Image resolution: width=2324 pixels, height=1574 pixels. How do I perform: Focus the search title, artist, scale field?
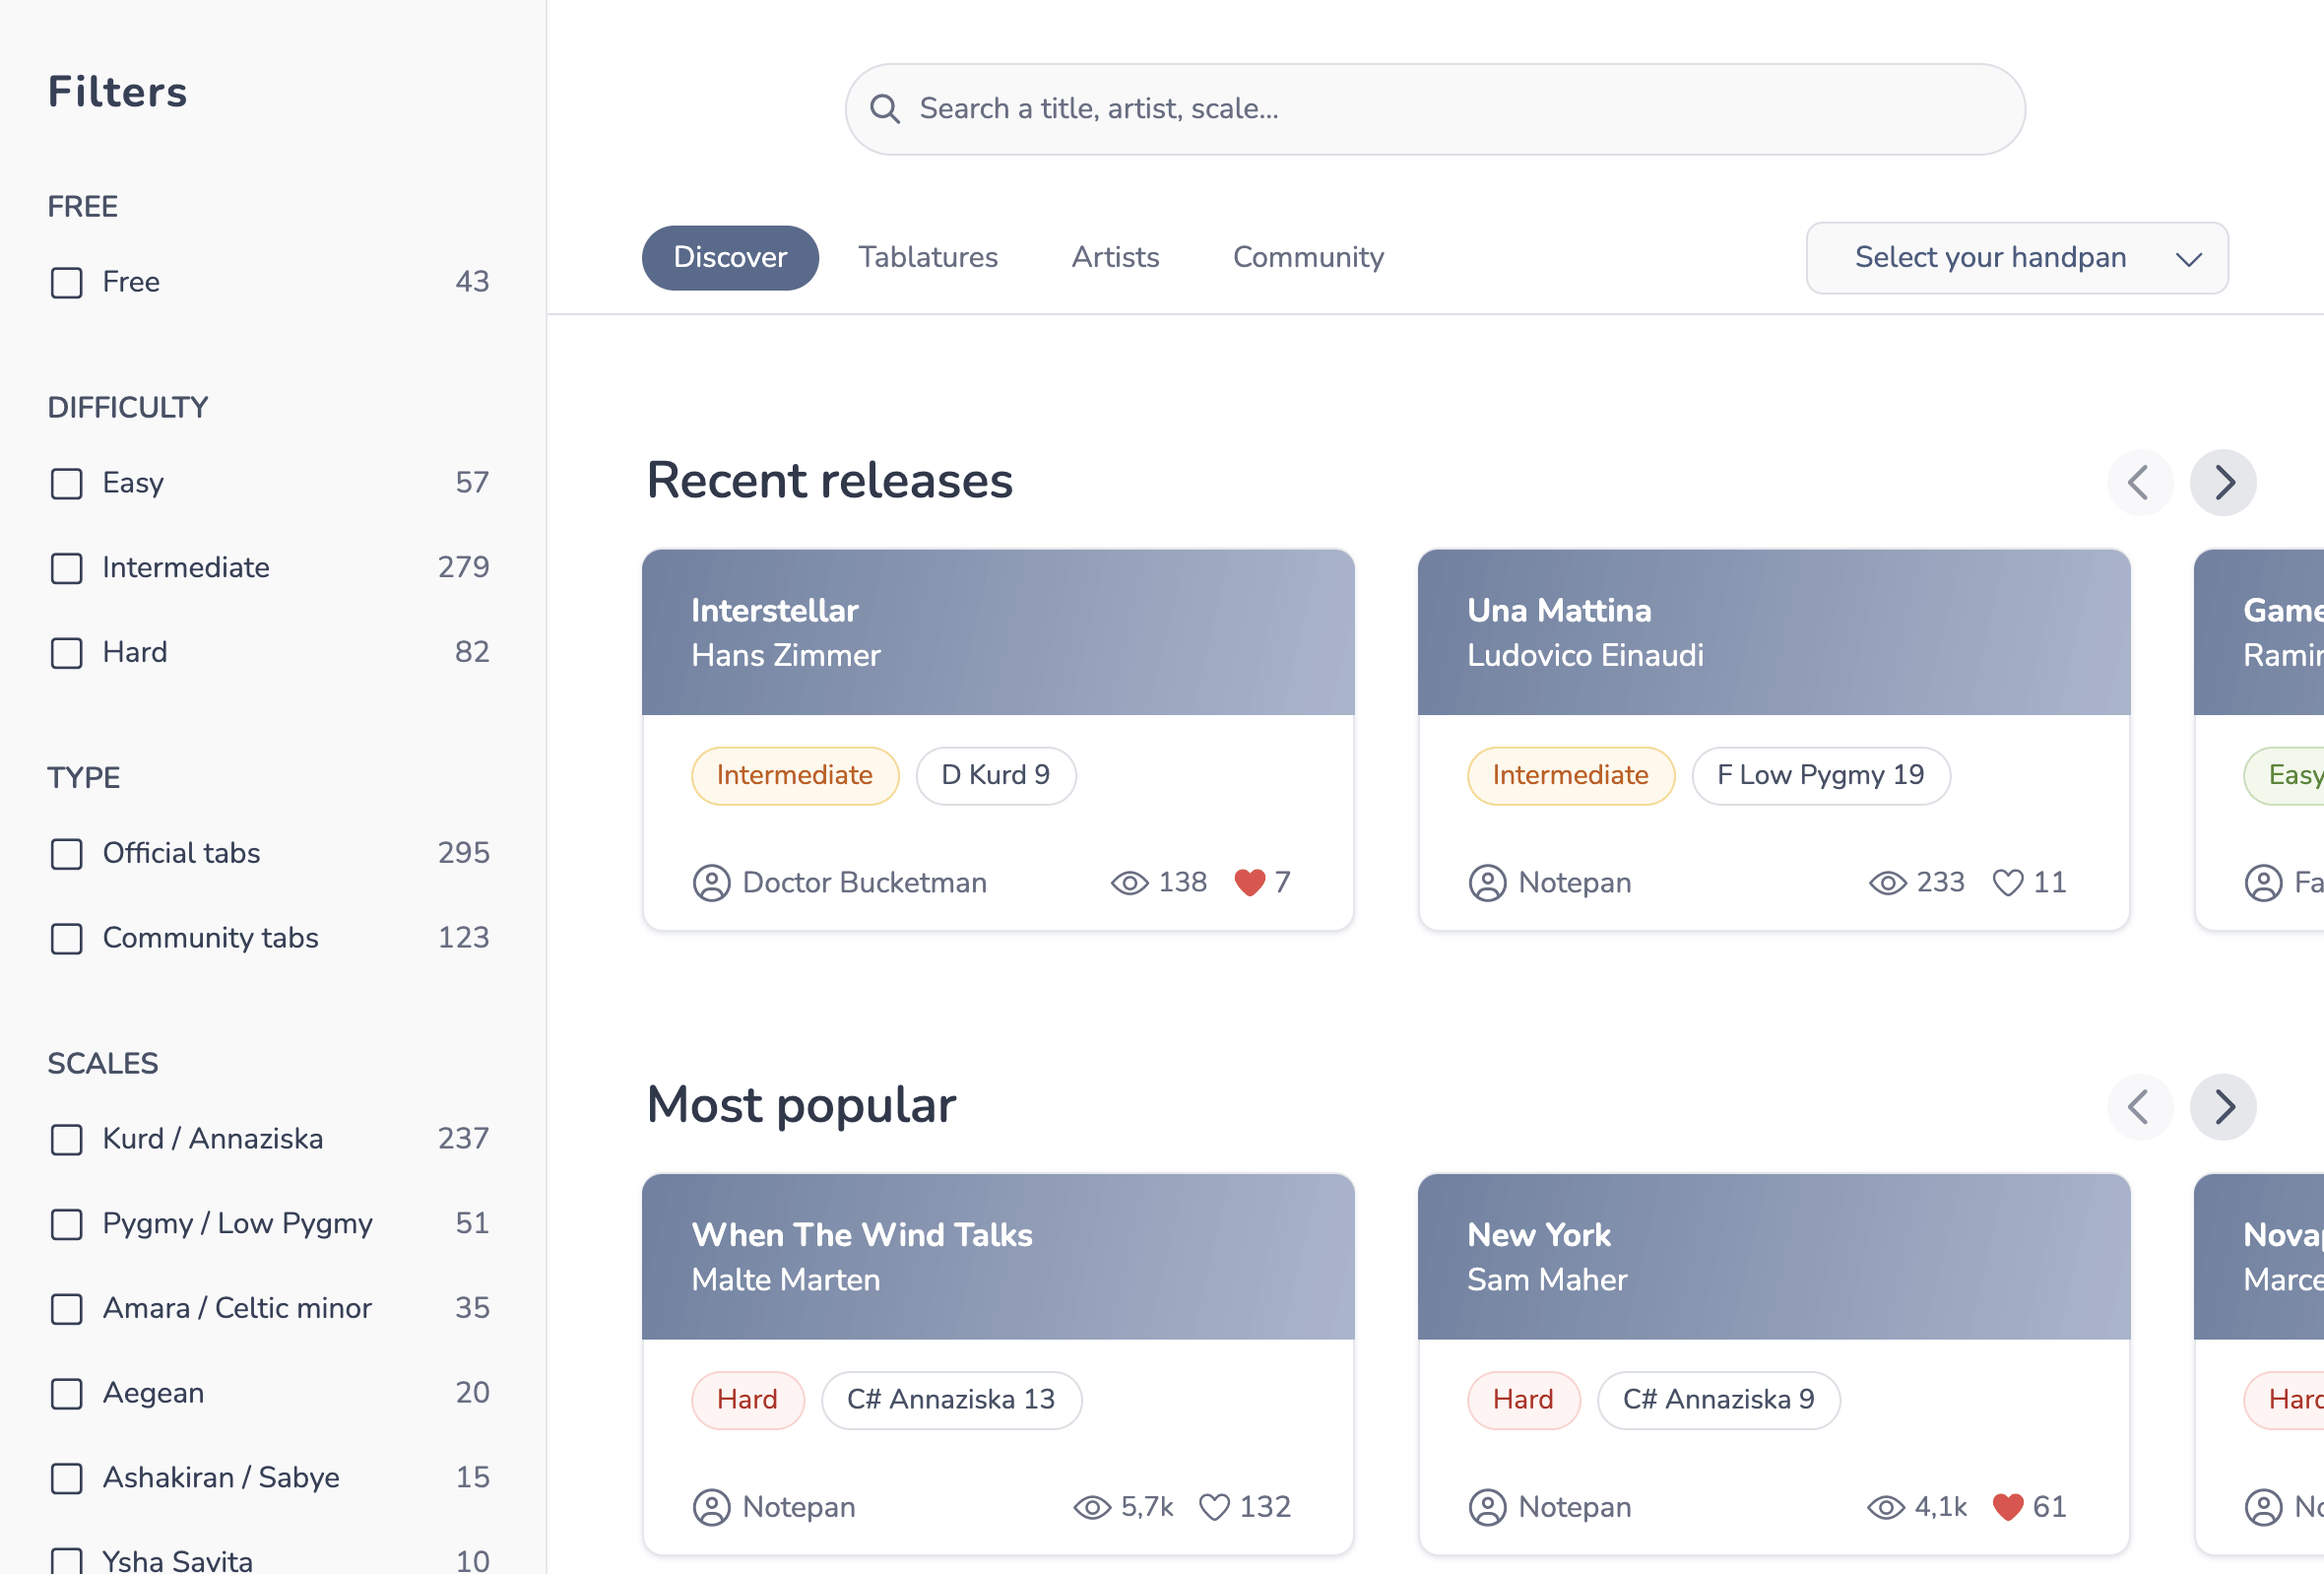coord(1435,109)
